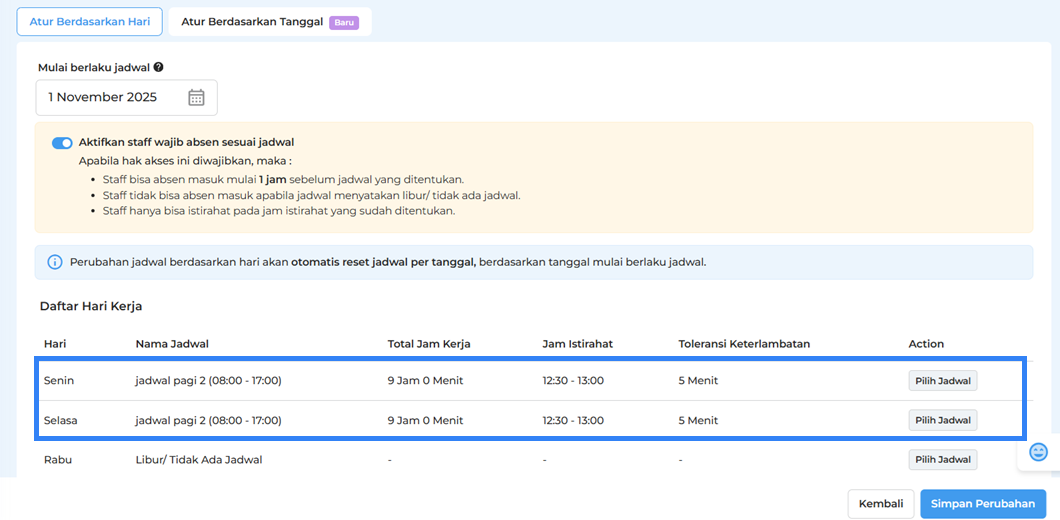
Task: Click the info icon in the blue notice
Action: click(x=55, y=262)
